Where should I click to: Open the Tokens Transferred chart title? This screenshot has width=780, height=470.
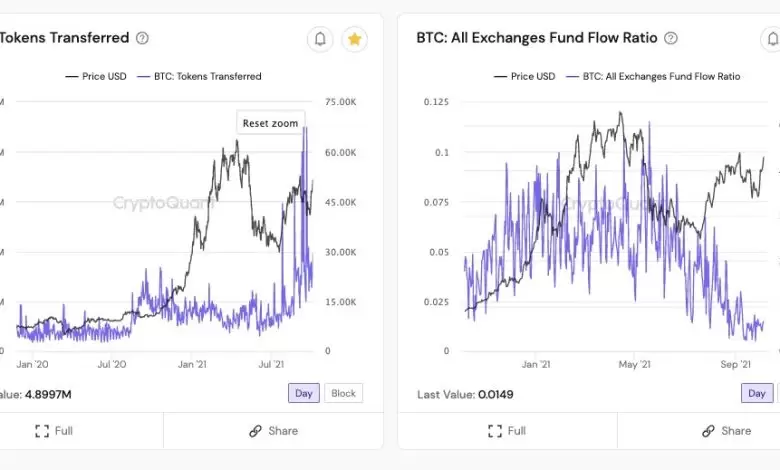coord(64,38)
